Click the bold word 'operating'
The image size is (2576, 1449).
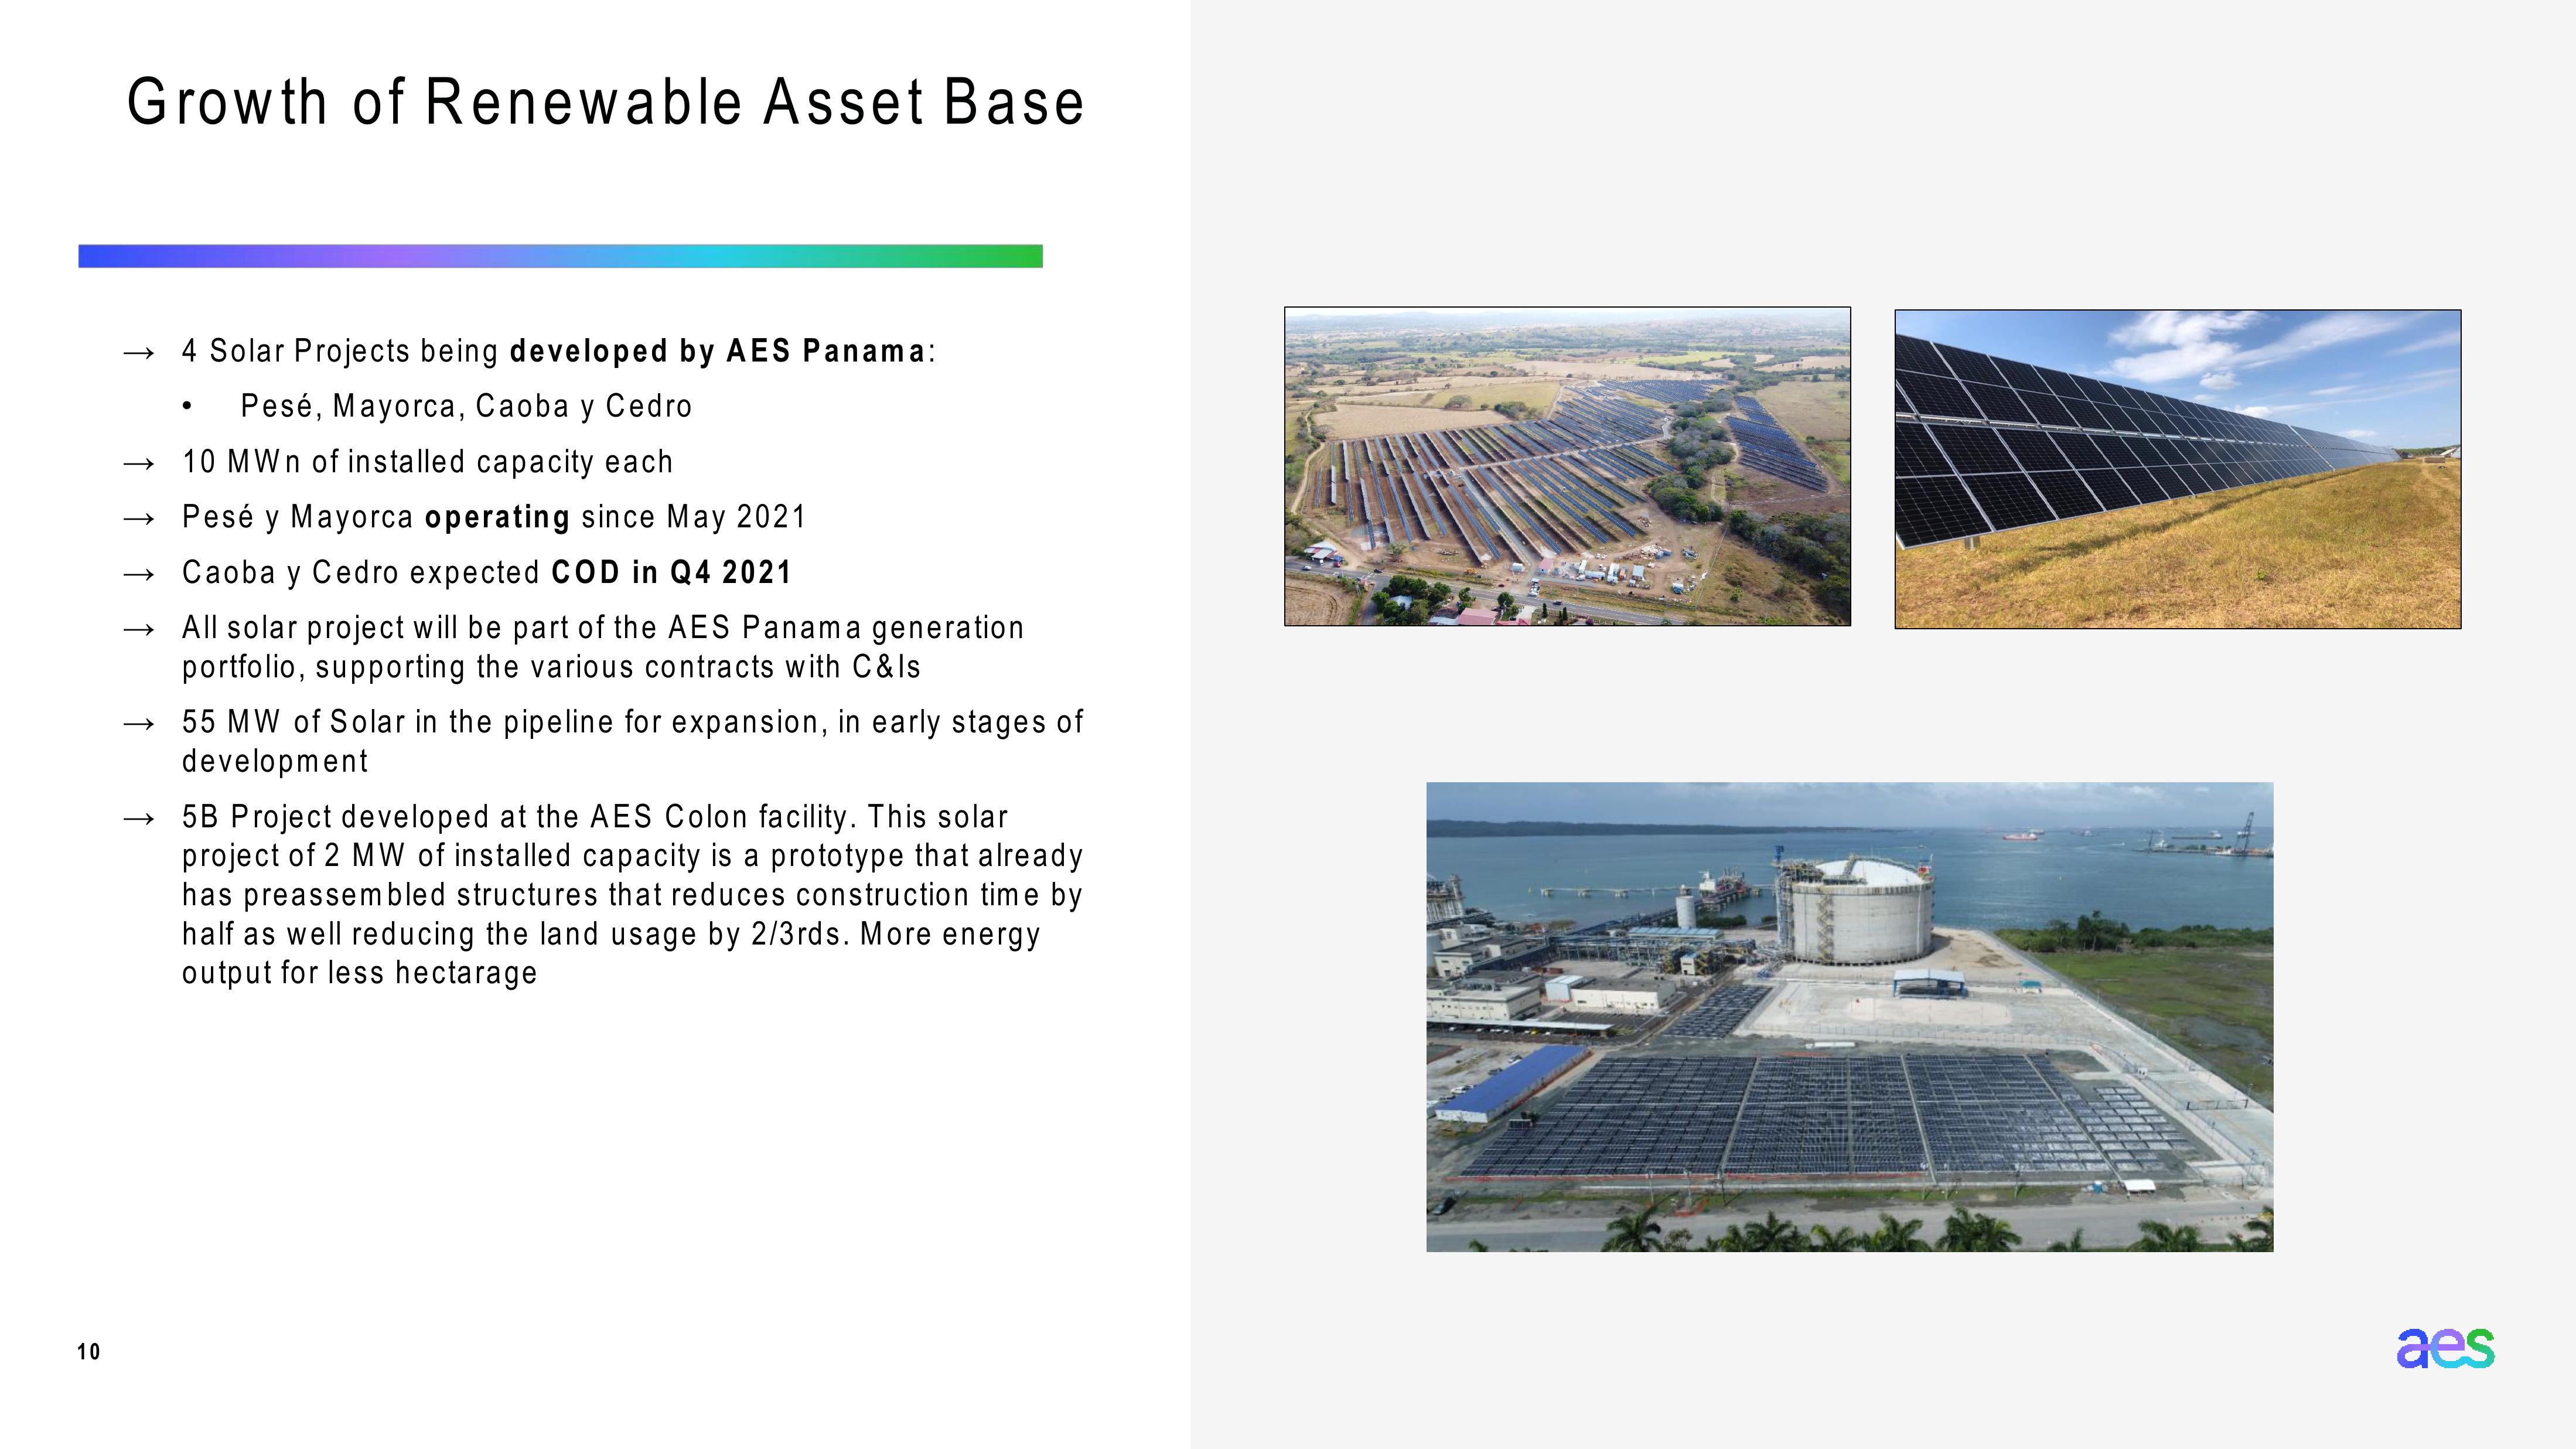pyautogui.click(x=498, y=517)
